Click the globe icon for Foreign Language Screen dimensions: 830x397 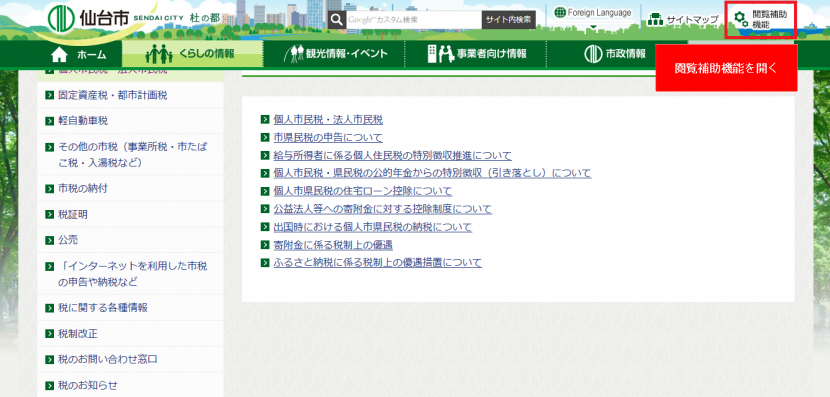pos(560,13)
